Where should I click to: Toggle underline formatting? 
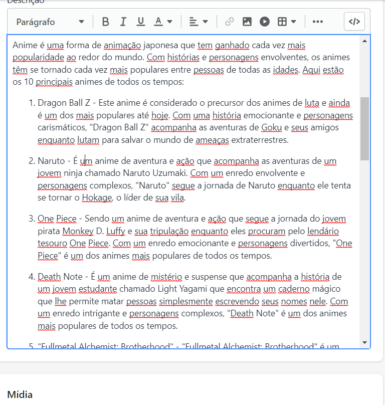point(141,22)
